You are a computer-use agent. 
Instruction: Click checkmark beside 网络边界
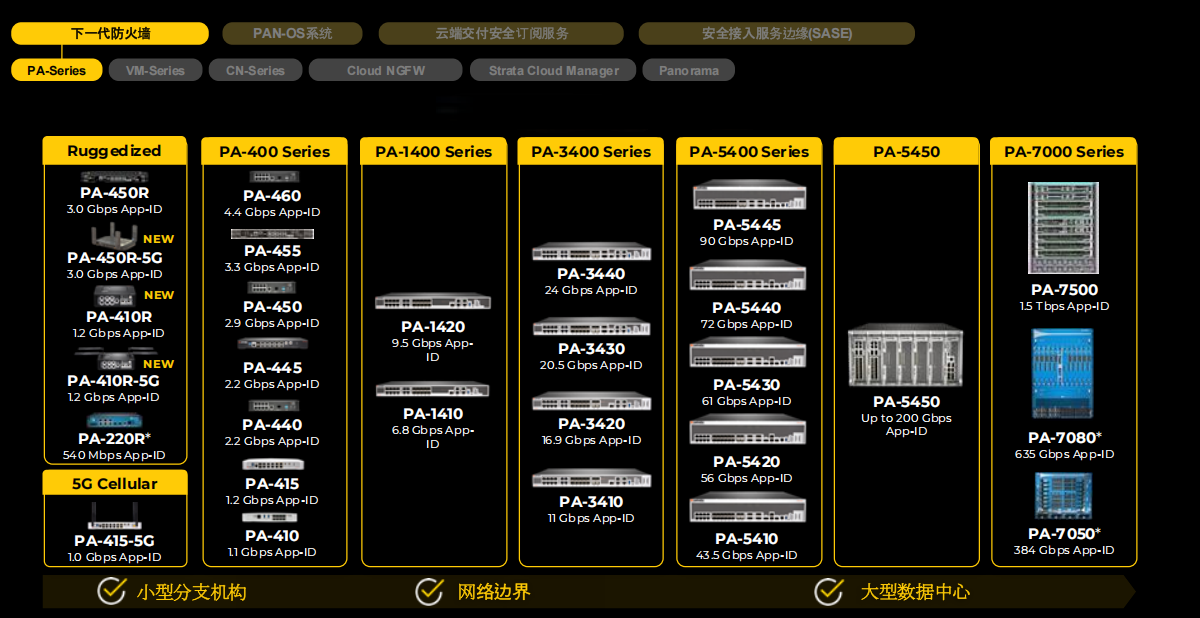pos(430,591)
